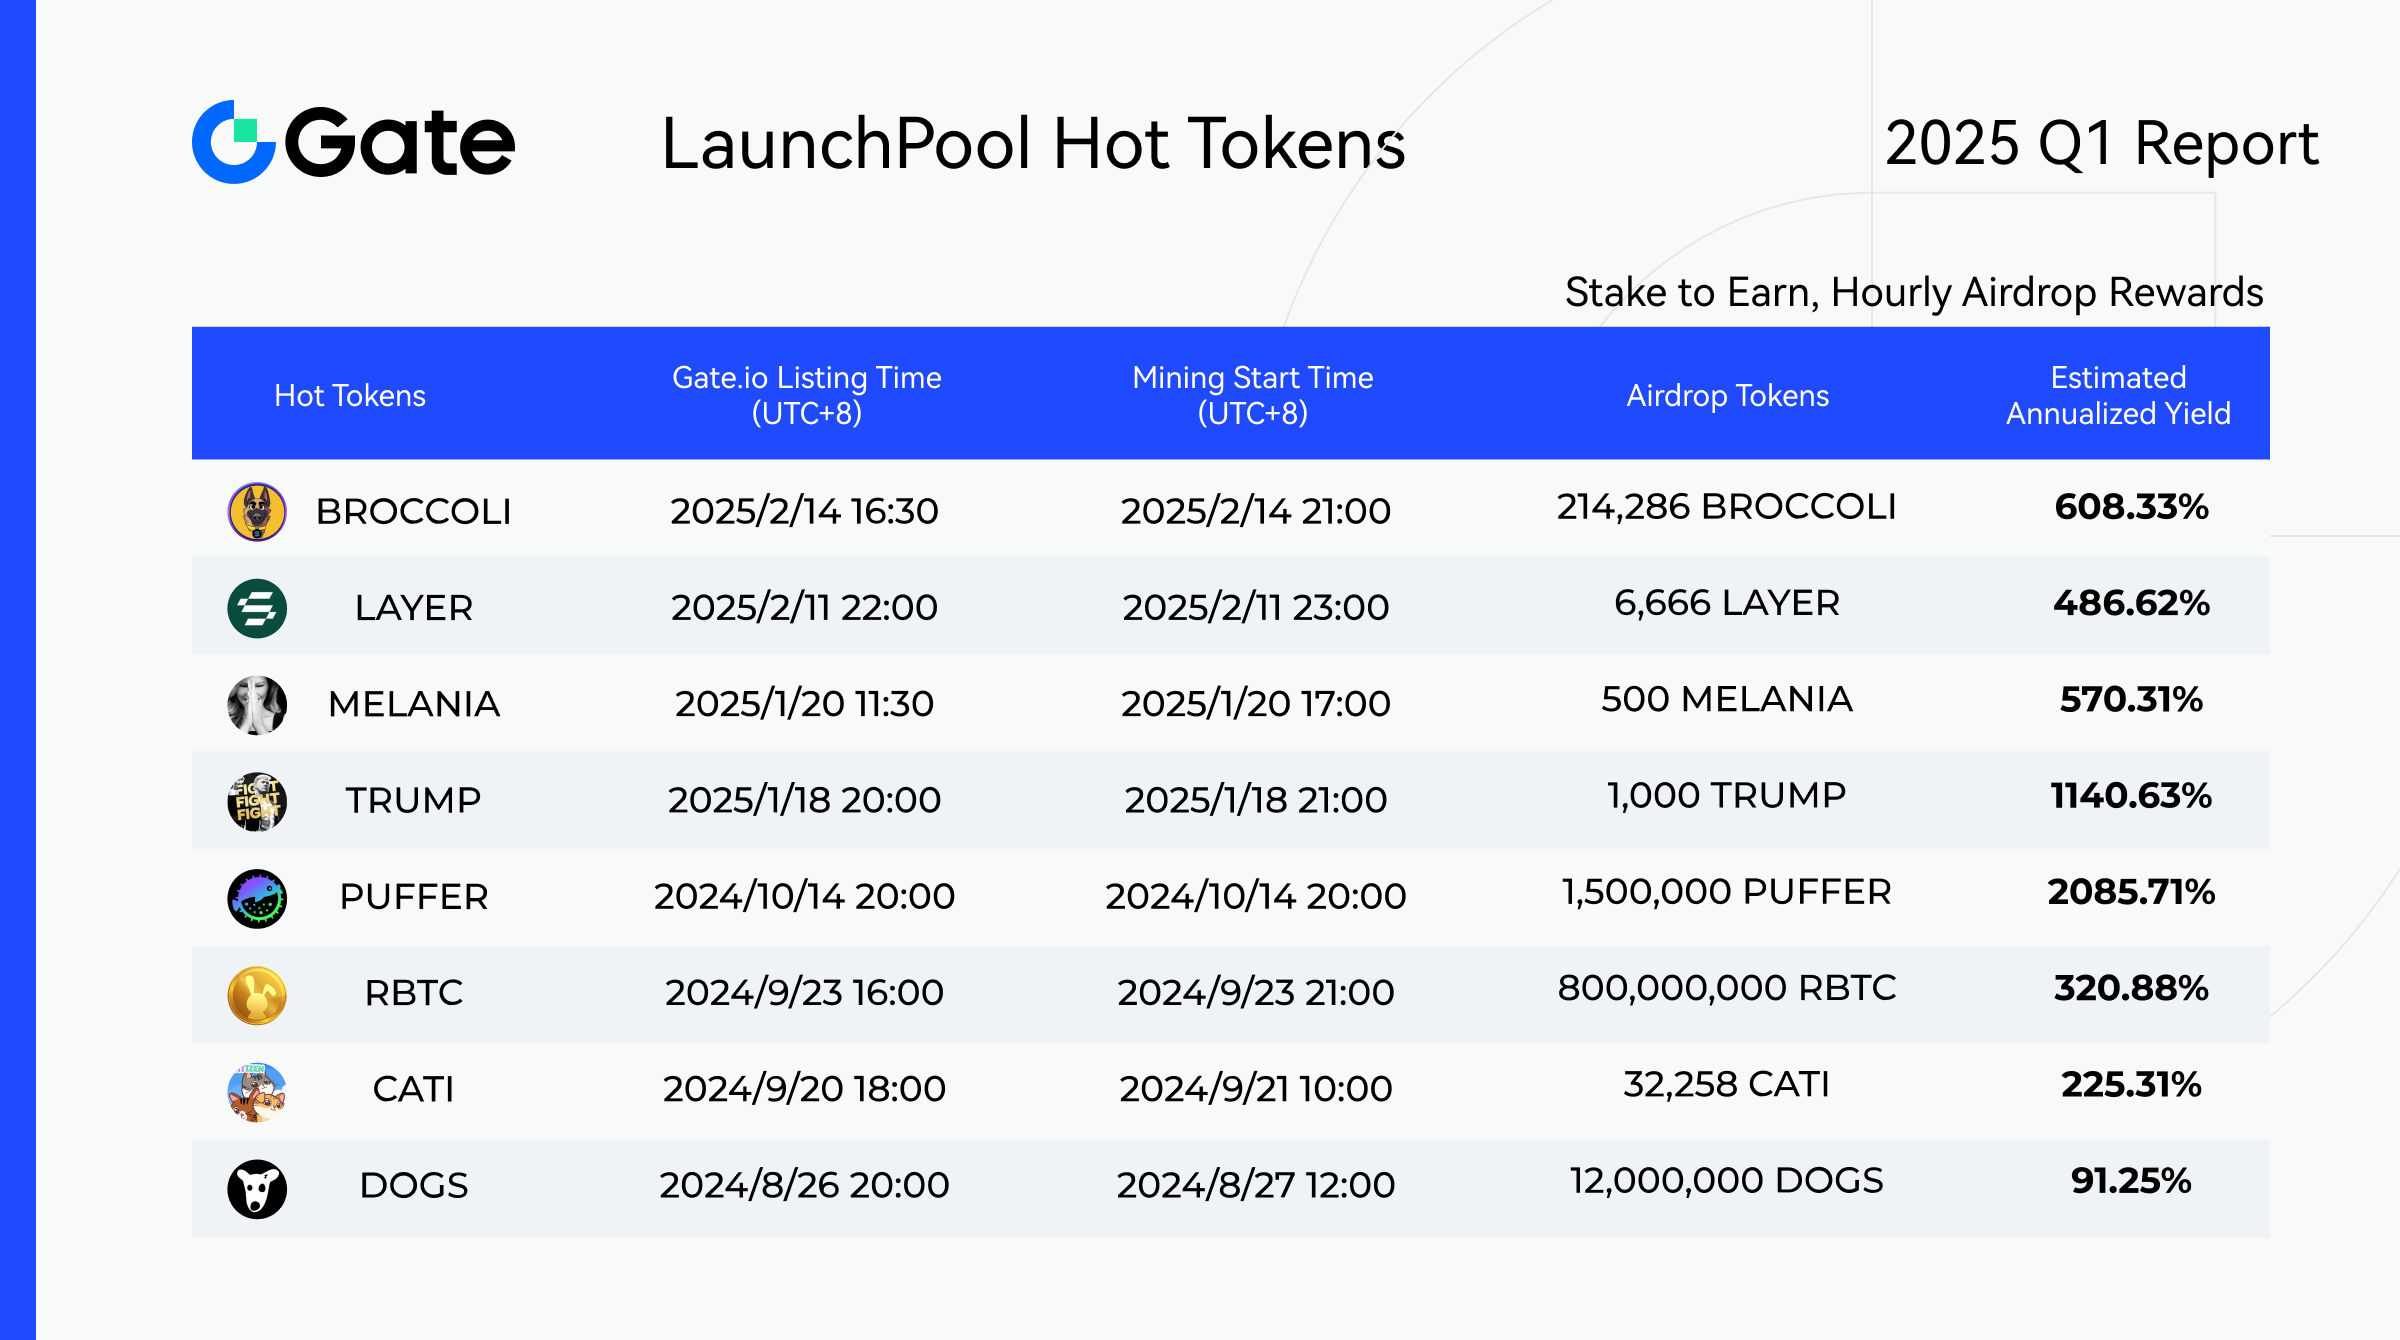The height and width of the screenshot is (1340, 2400).
Task: Click the DOGS token icon
Action: coord(257,1187)
